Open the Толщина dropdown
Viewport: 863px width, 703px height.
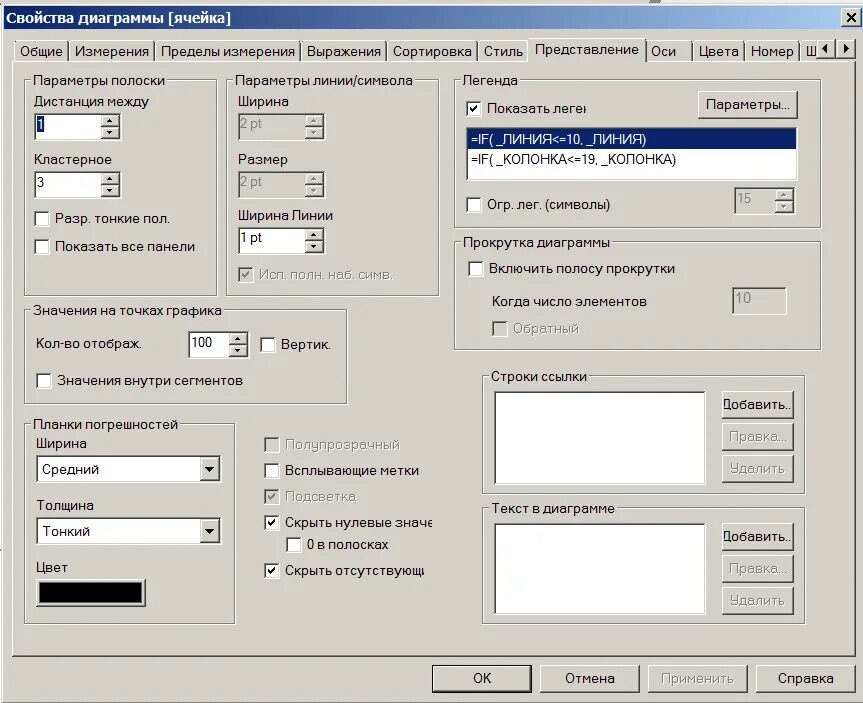click(x=128, y=531)
